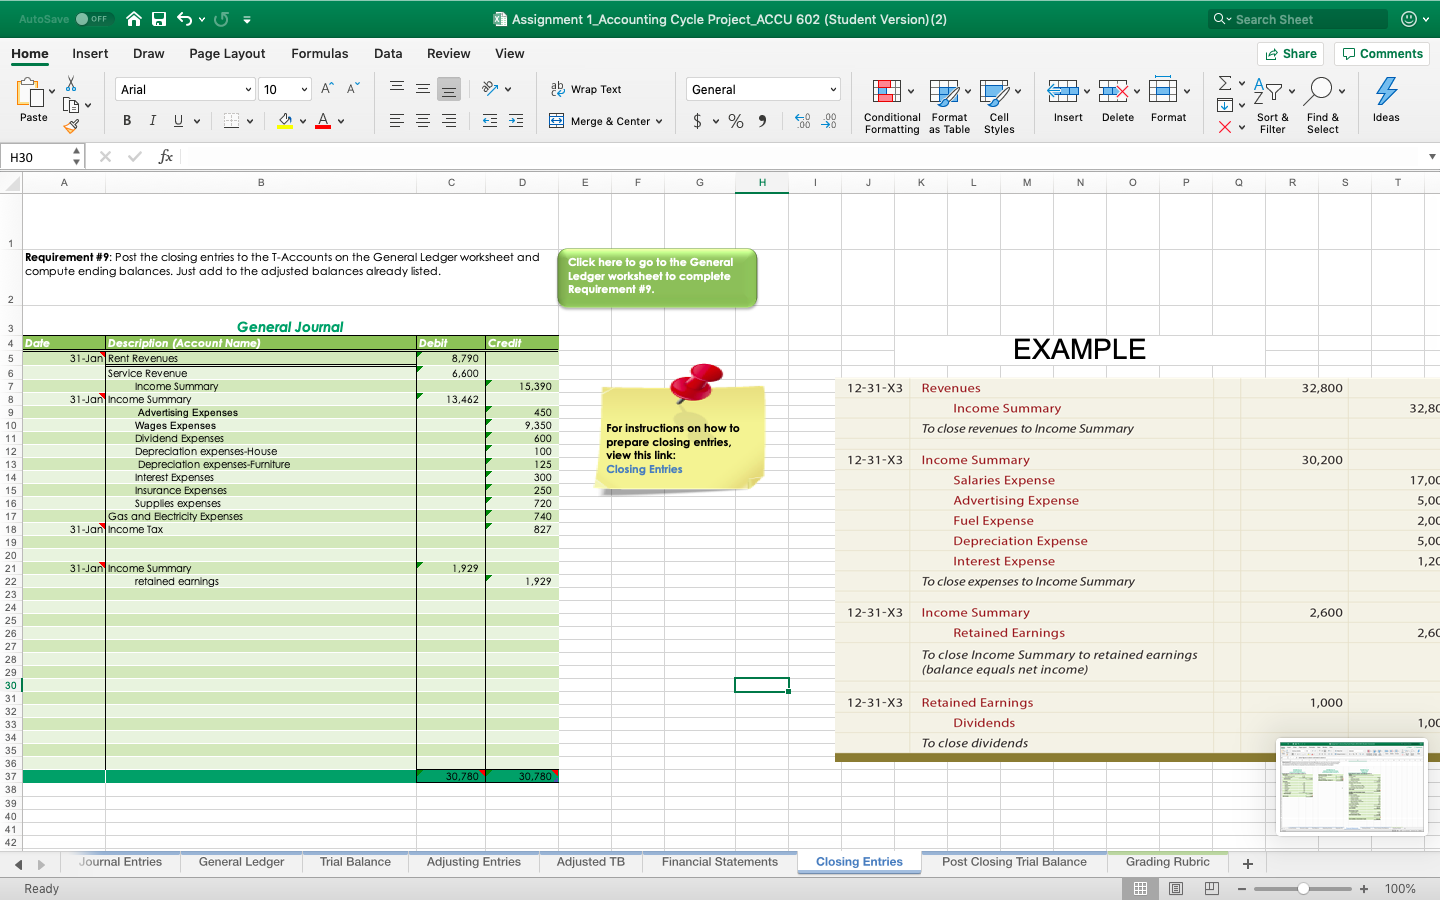Click zoom in plus button
The width and height of the screenshot is (1440, 900).
click(1364, 889)
